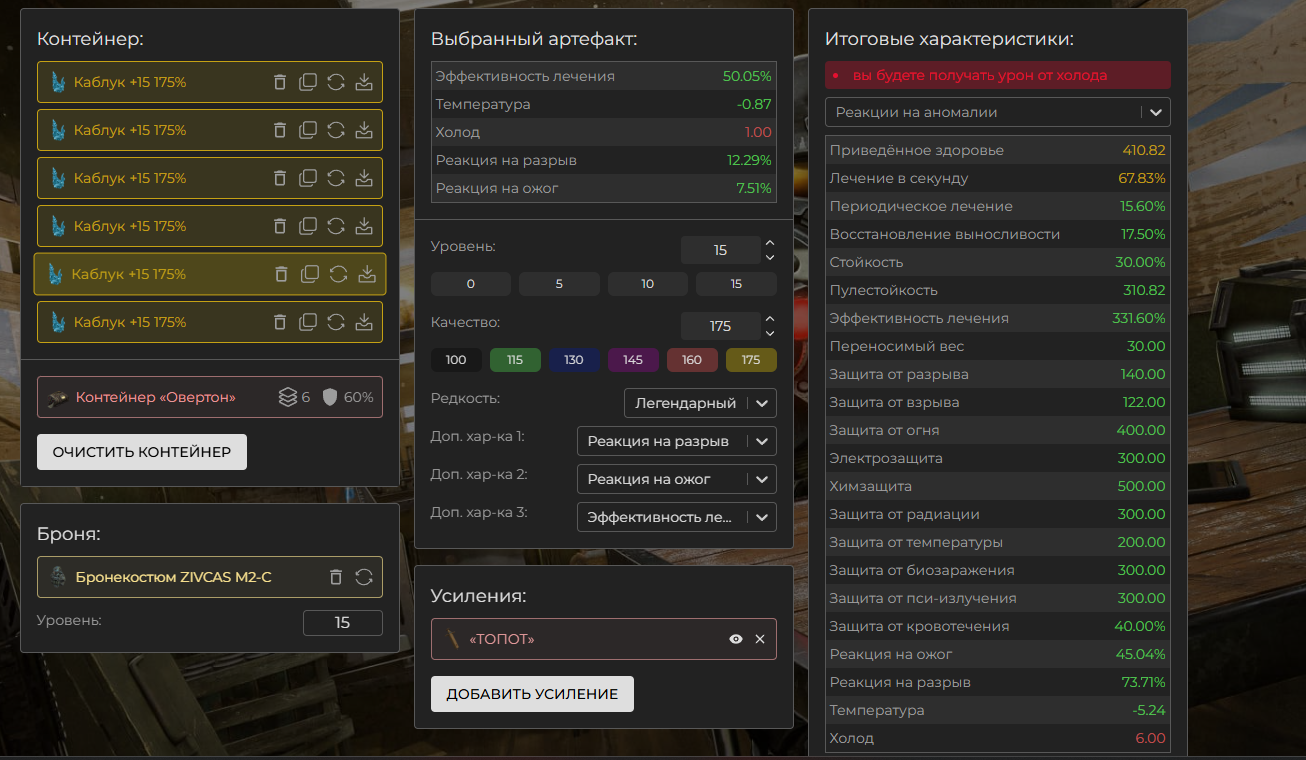1306x760 pixels.
Task: Remove the «ТОПОТ» boost with the X
Action: tap(760, 639)
